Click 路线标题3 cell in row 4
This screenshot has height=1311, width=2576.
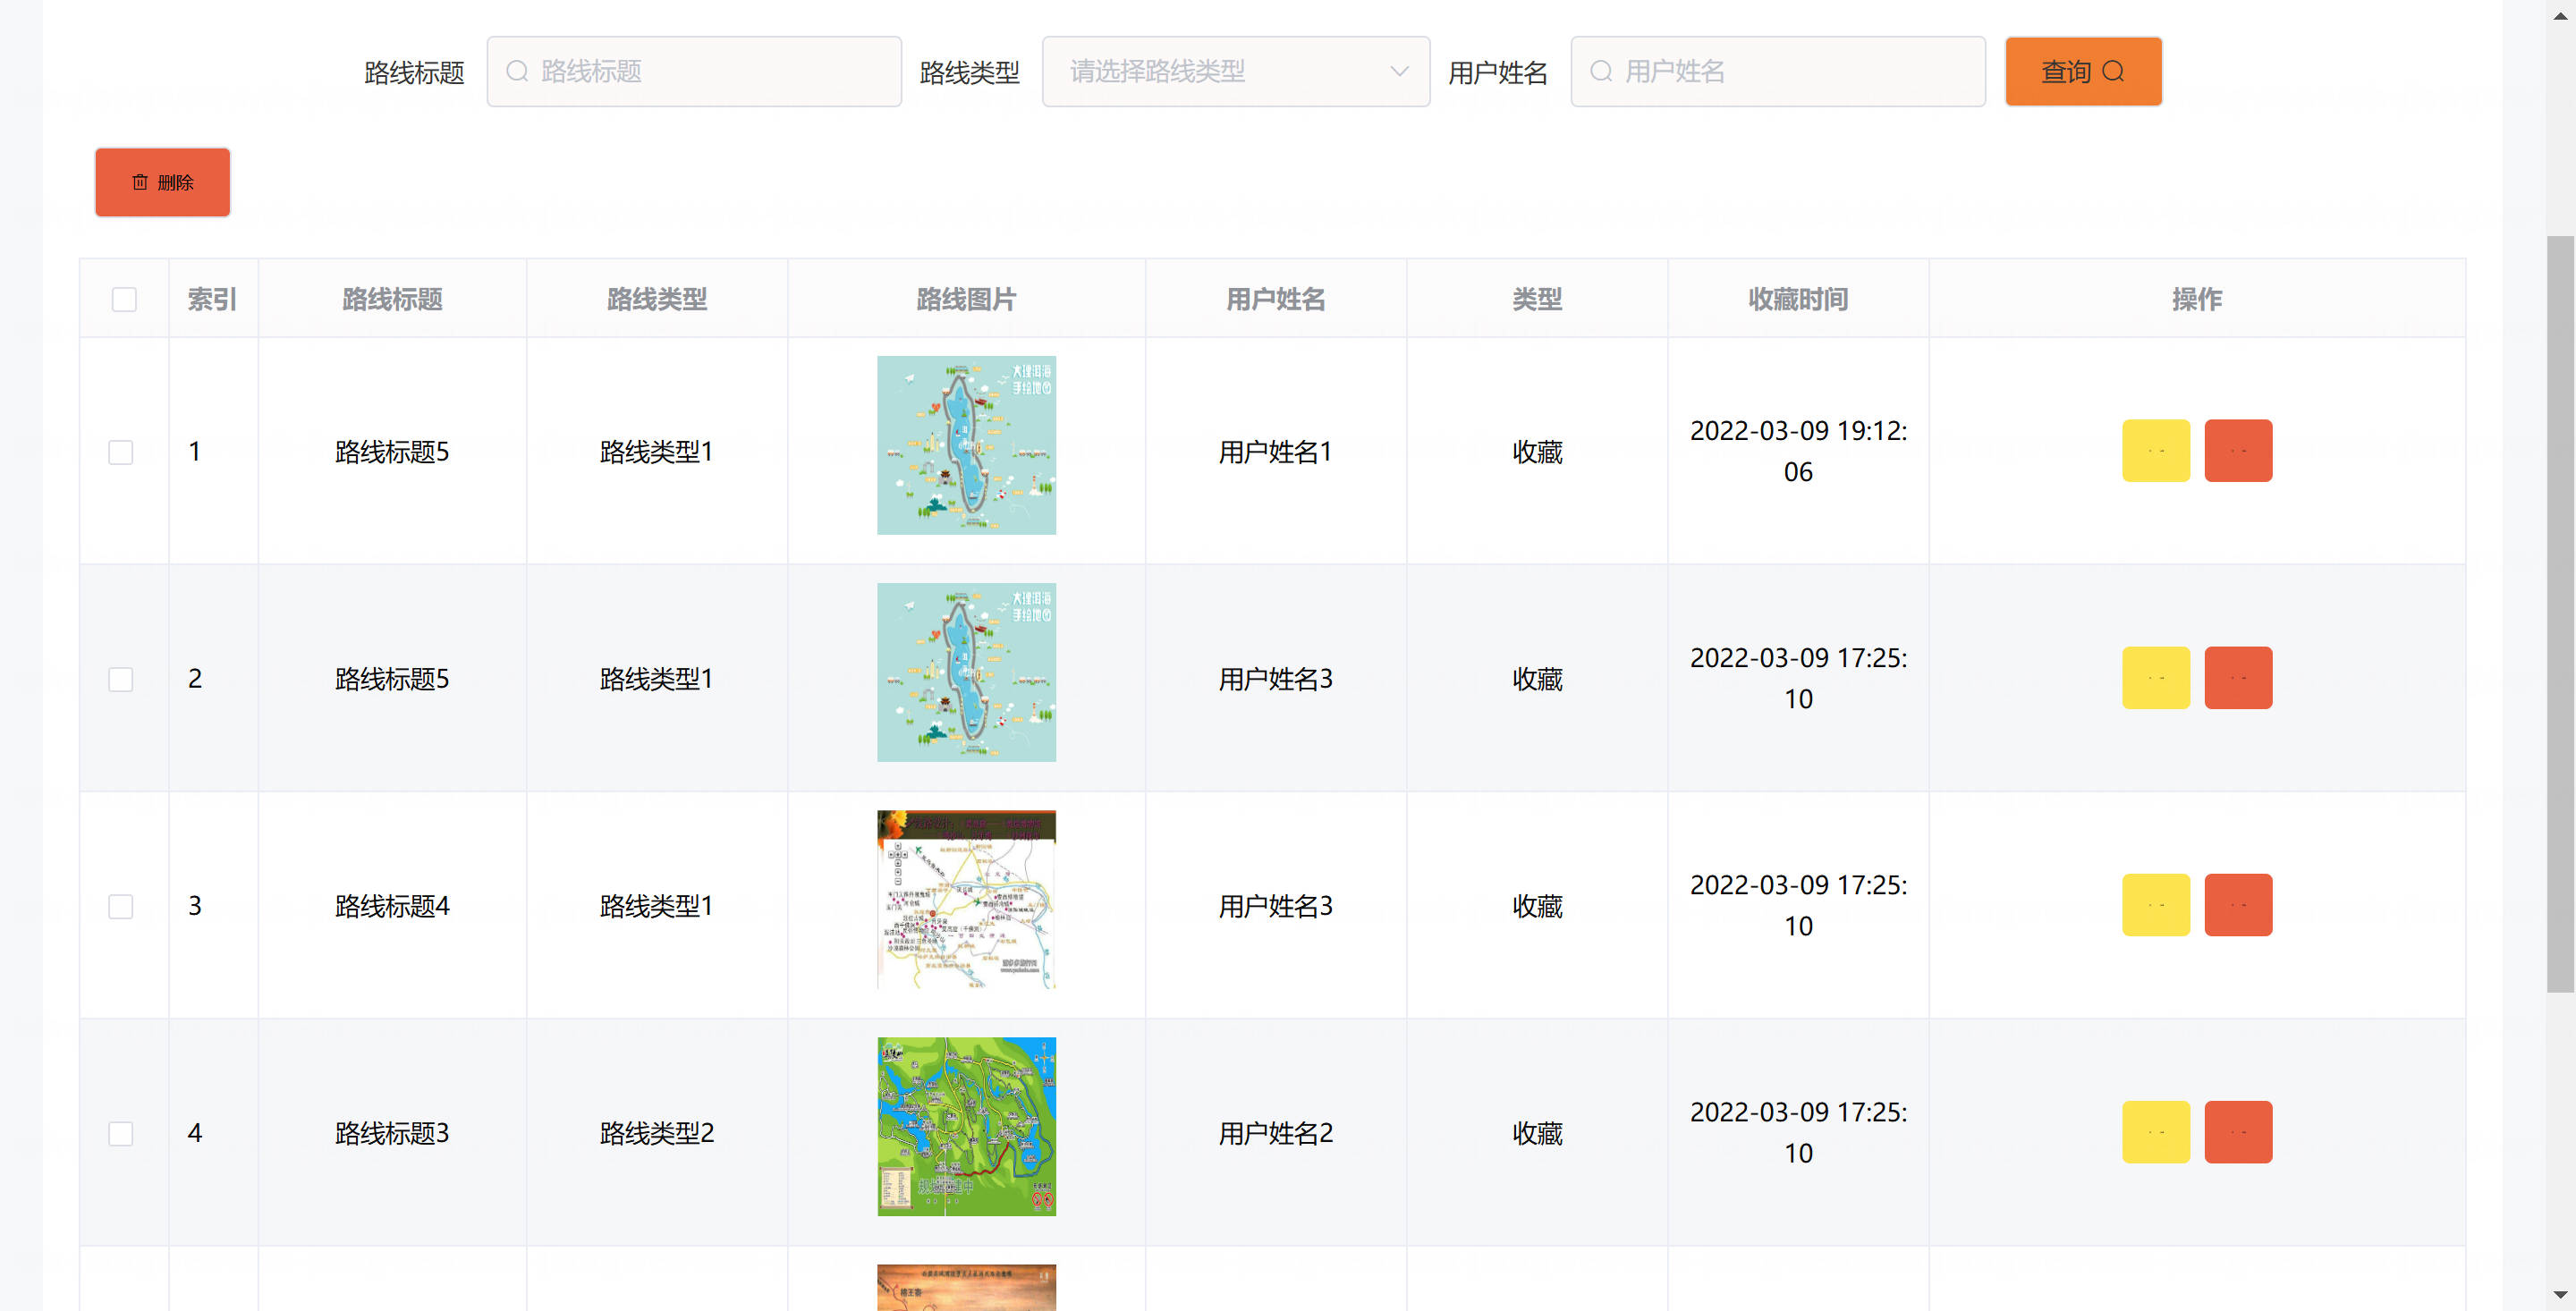pyautogui.click(x=392, y=1133)
